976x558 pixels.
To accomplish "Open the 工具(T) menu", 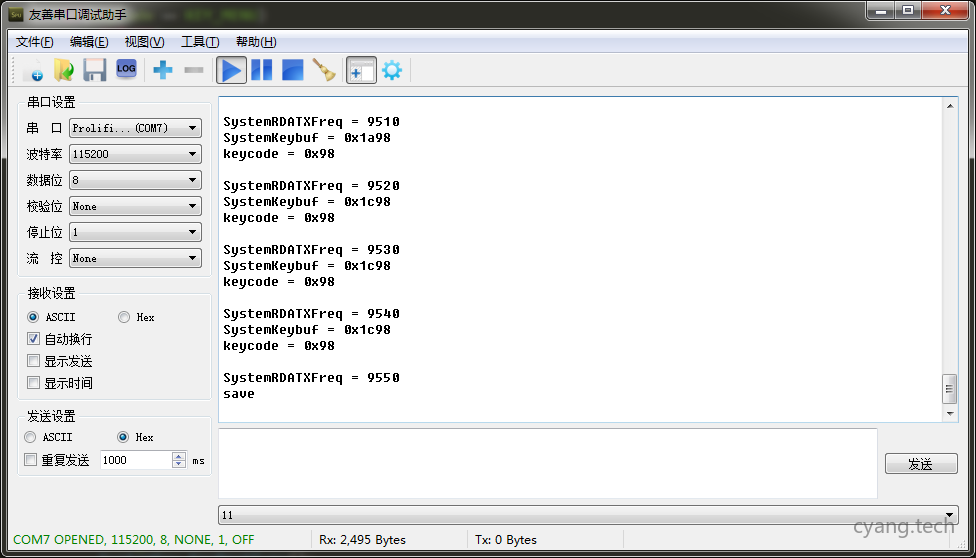I will click(x=199, y=42).
